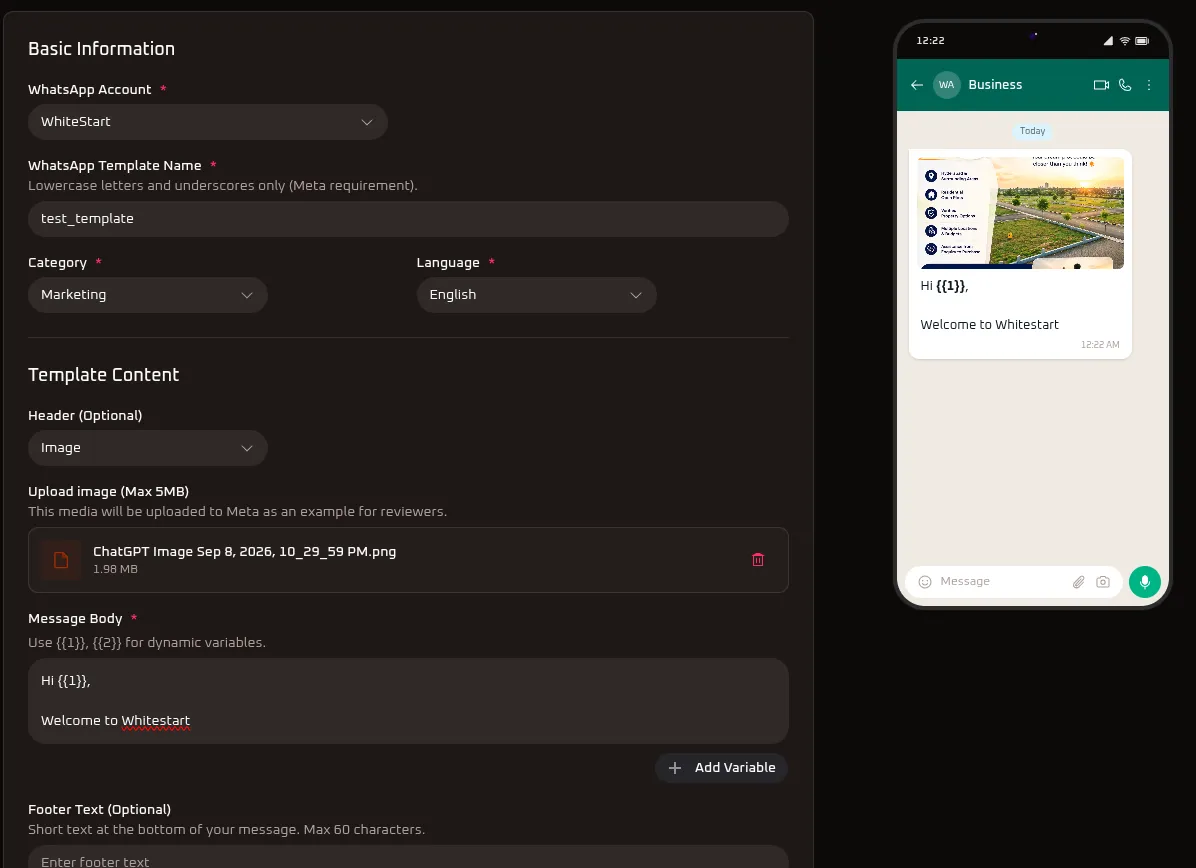The width and height of the screenshot is (1196, 868).
Task: Tap the green microphone button
Action: pyautogui.click(x=1144, y=582)
